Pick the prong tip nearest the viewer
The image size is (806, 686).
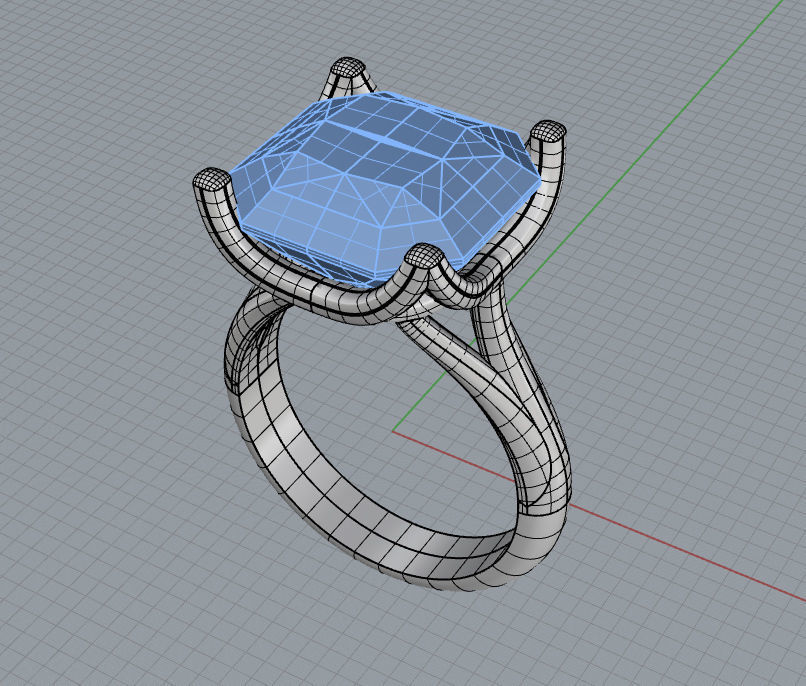coord(425,254)
